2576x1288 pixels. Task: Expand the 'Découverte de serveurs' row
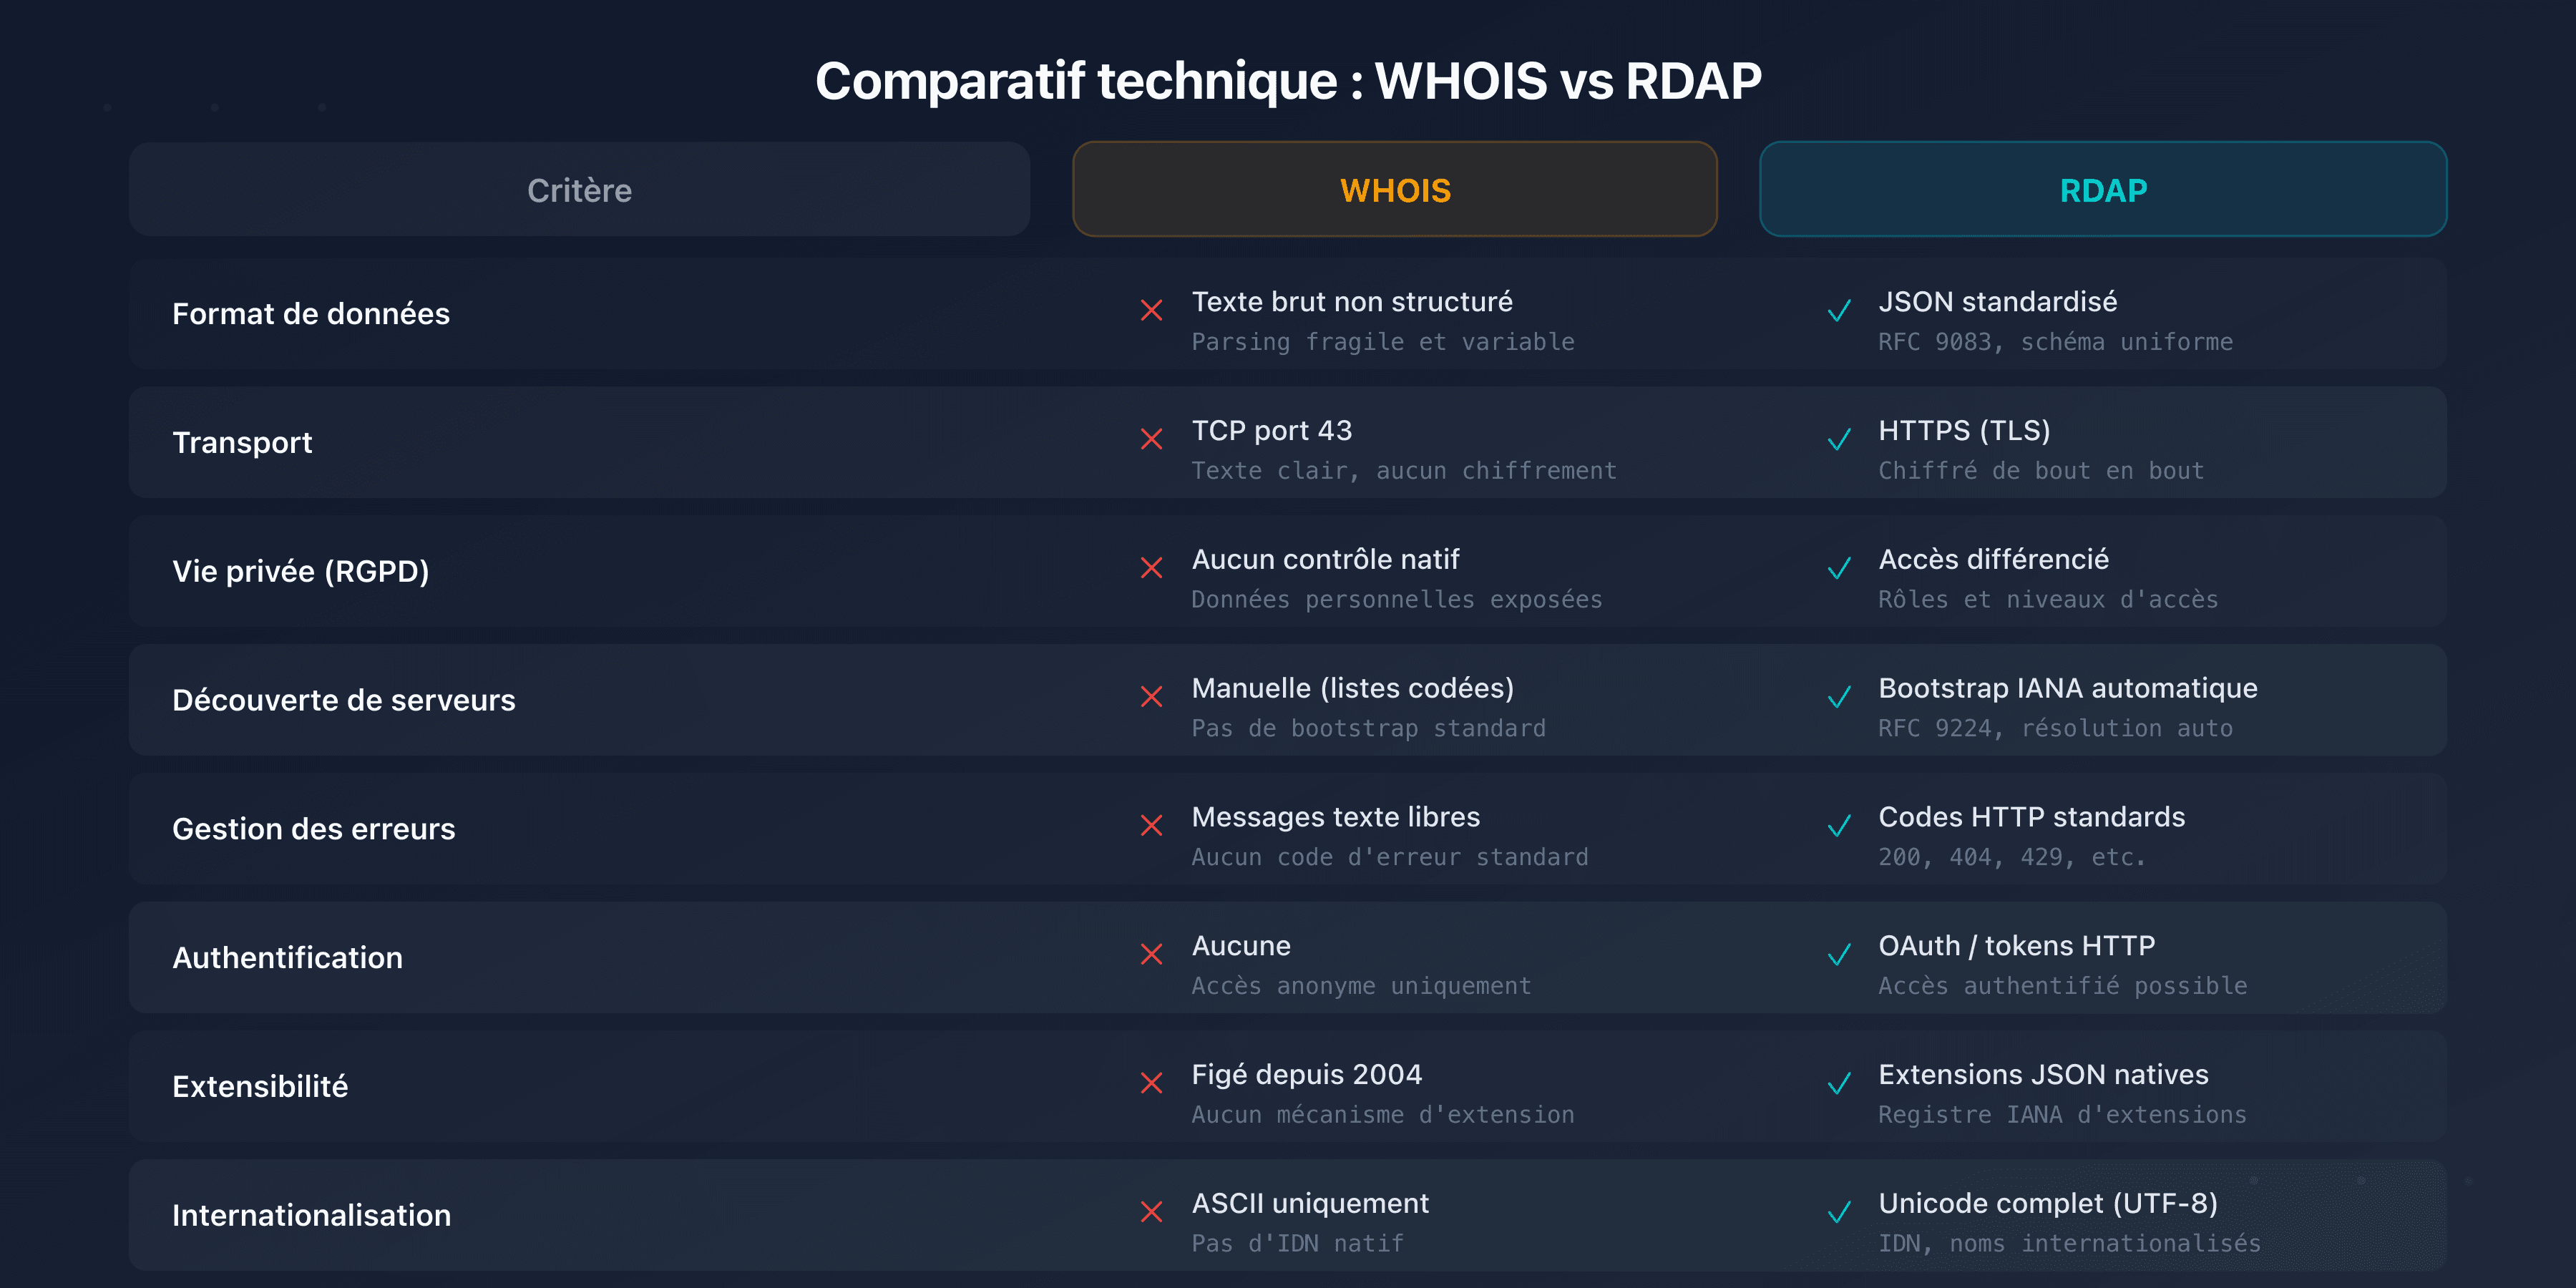pos(344,699)
